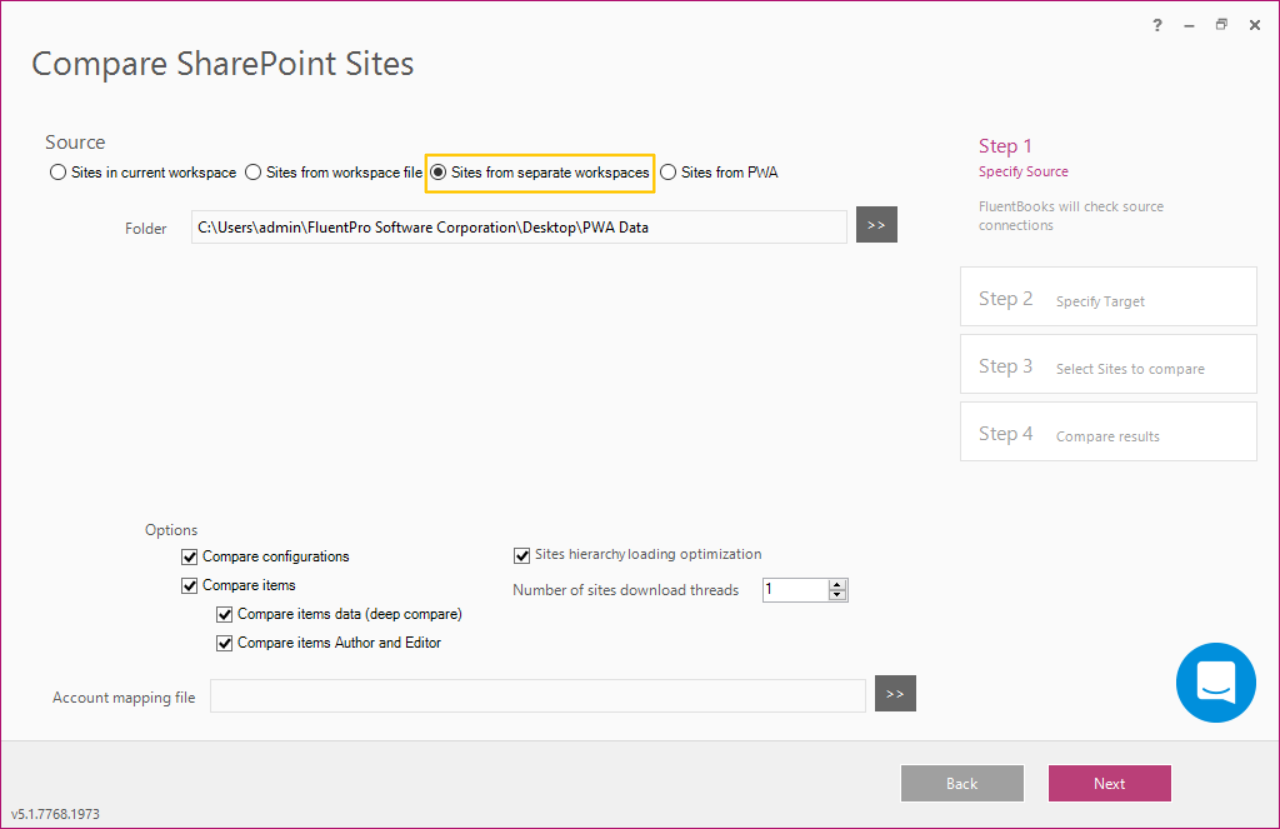Click the help question mark icon

click(x=1157, y=26)
